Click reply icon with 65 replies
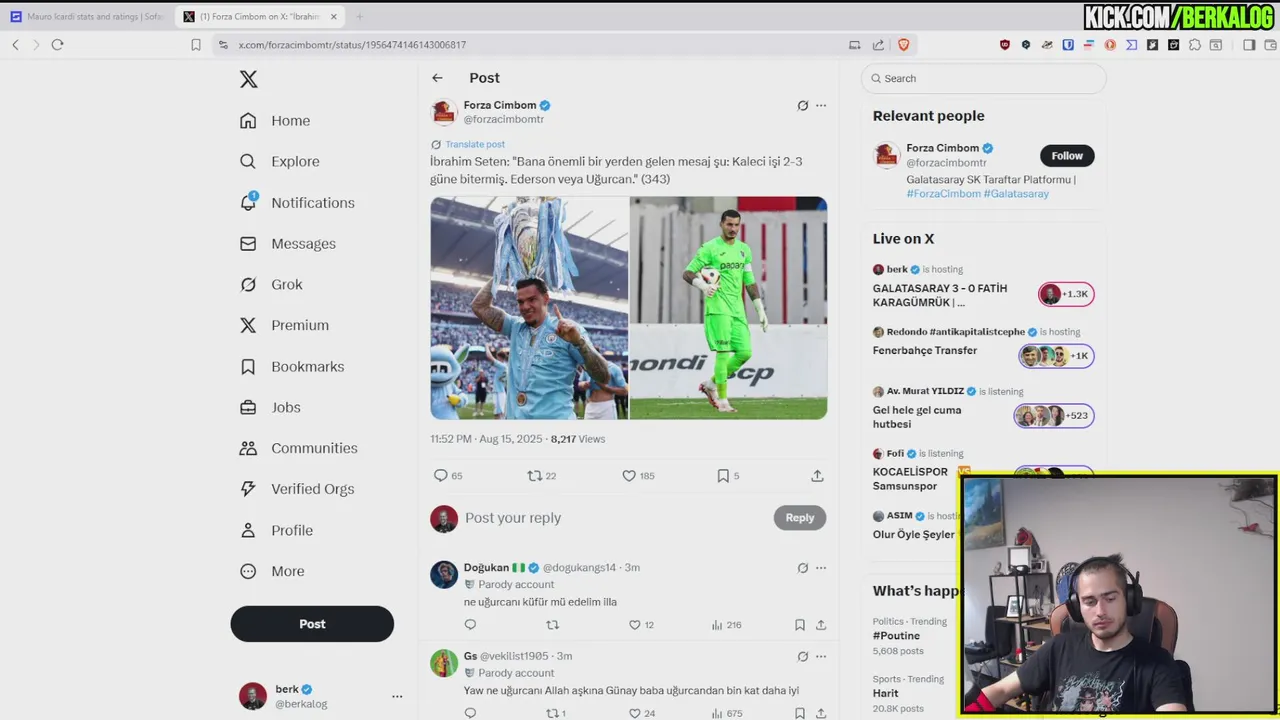1280x720 pixels. tap(440, 476)
